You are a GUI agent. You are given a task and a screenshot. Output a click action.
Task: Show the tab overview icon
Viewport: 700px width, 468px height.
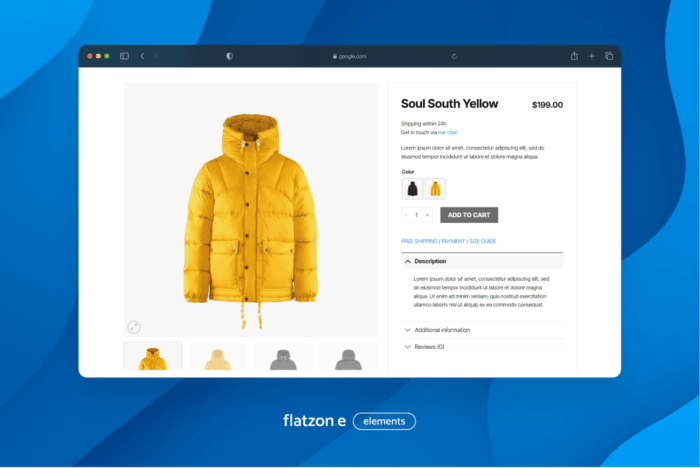point(609,56)
